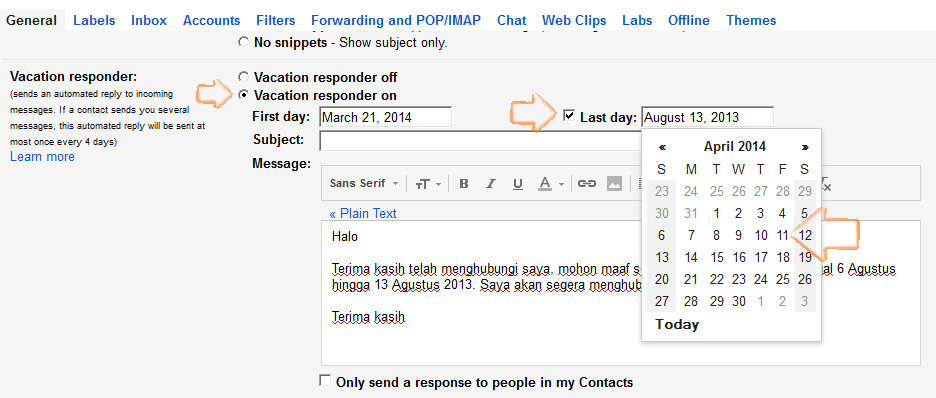Pick April 9 in the calendar
This screenshot has height=398, width=936.
[x=738, y=236]
